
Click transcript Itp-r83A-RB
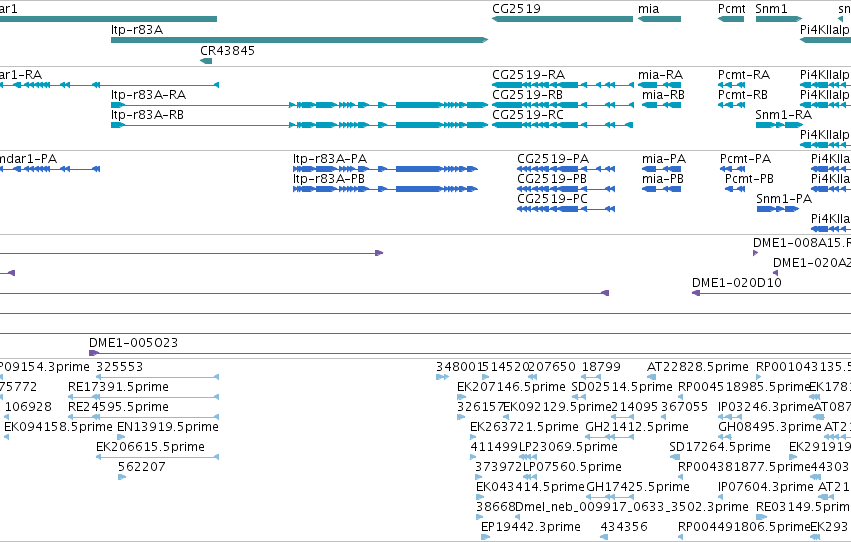coord(300,125)
